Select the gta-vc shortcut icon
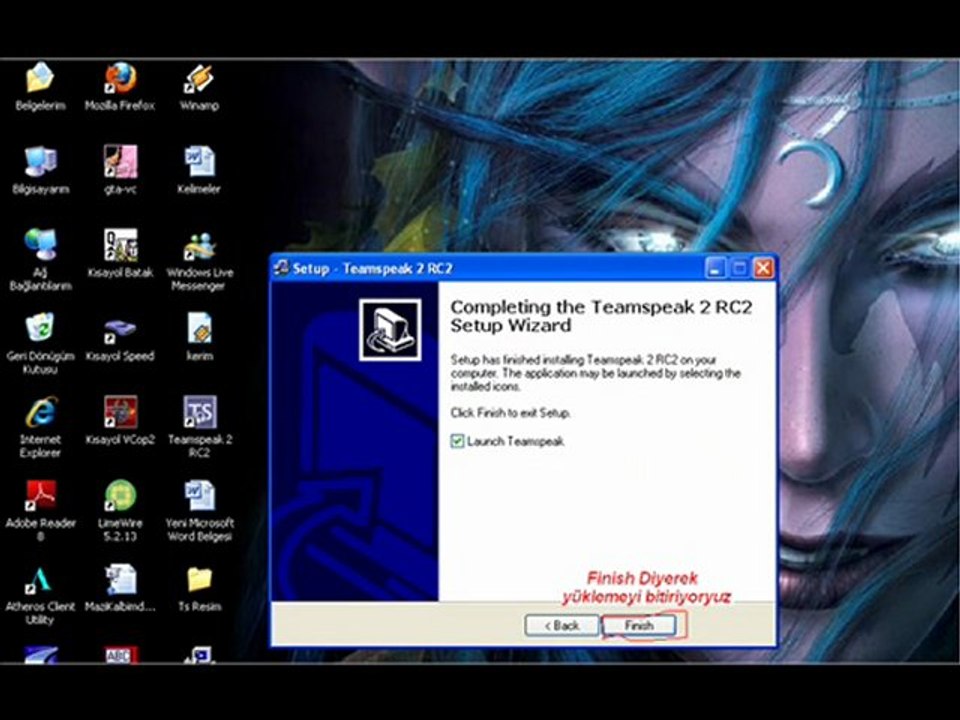Screen dimensions: 960x720 tap(120, 162)
